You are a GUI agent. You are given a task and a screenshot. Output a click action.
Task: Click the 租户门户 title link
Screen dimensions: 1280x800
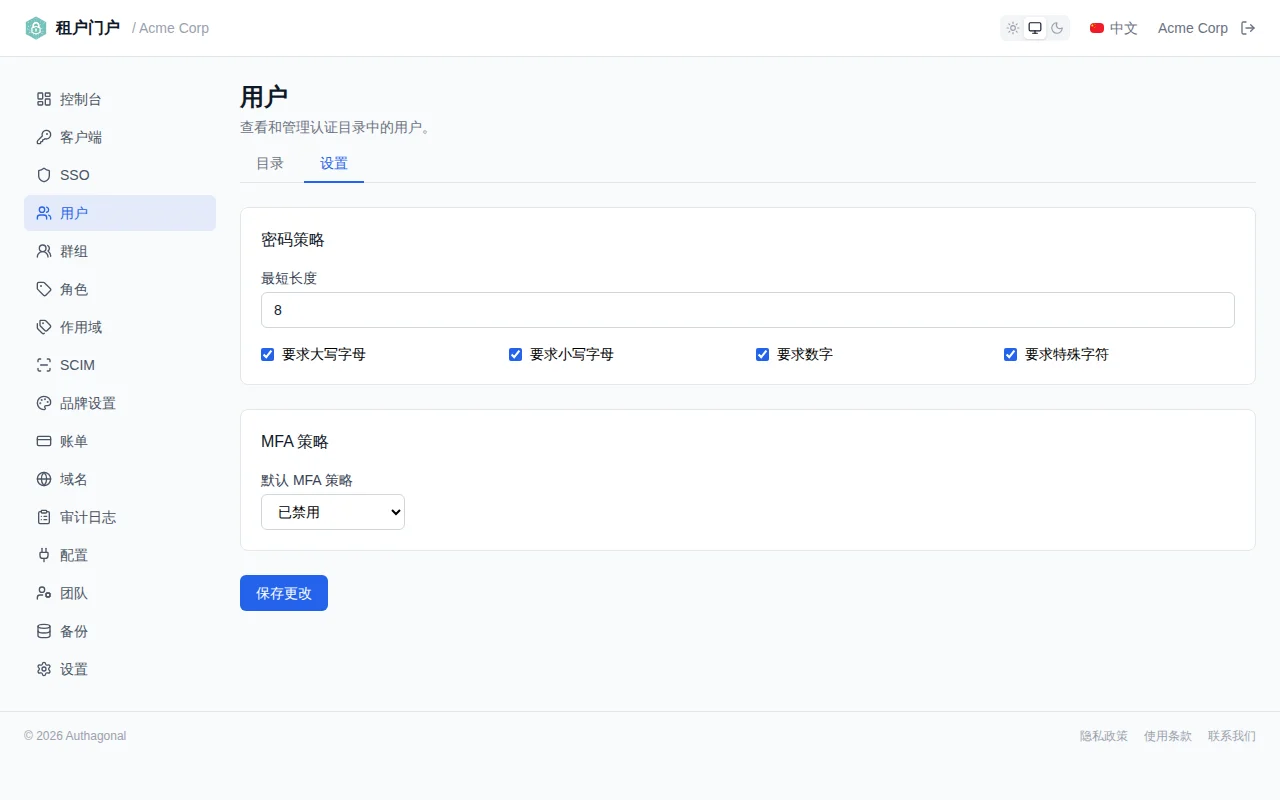(x=88, y=28)
